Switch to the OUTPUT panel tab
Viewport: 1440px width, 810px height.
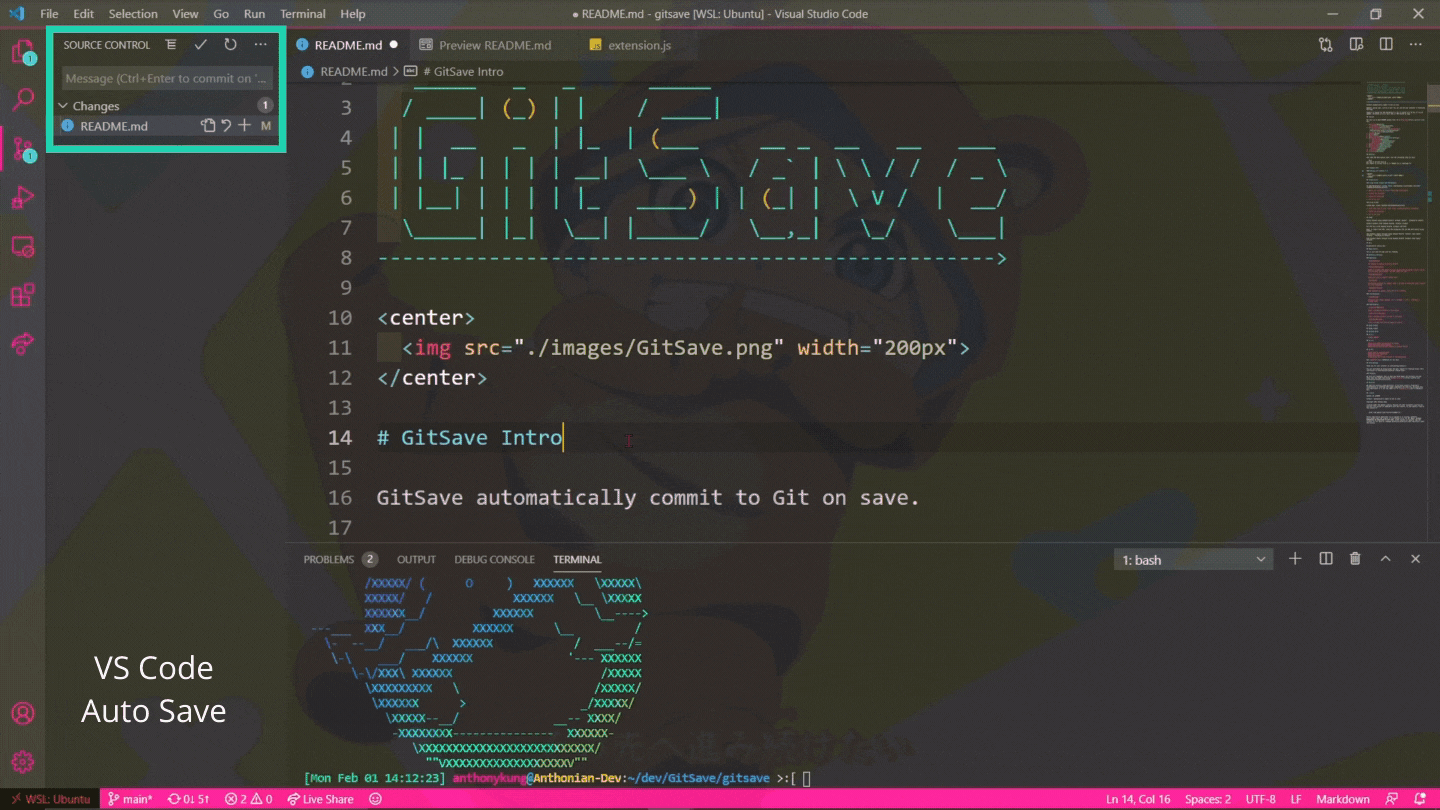pyautogui.click(x=416, y=559)
